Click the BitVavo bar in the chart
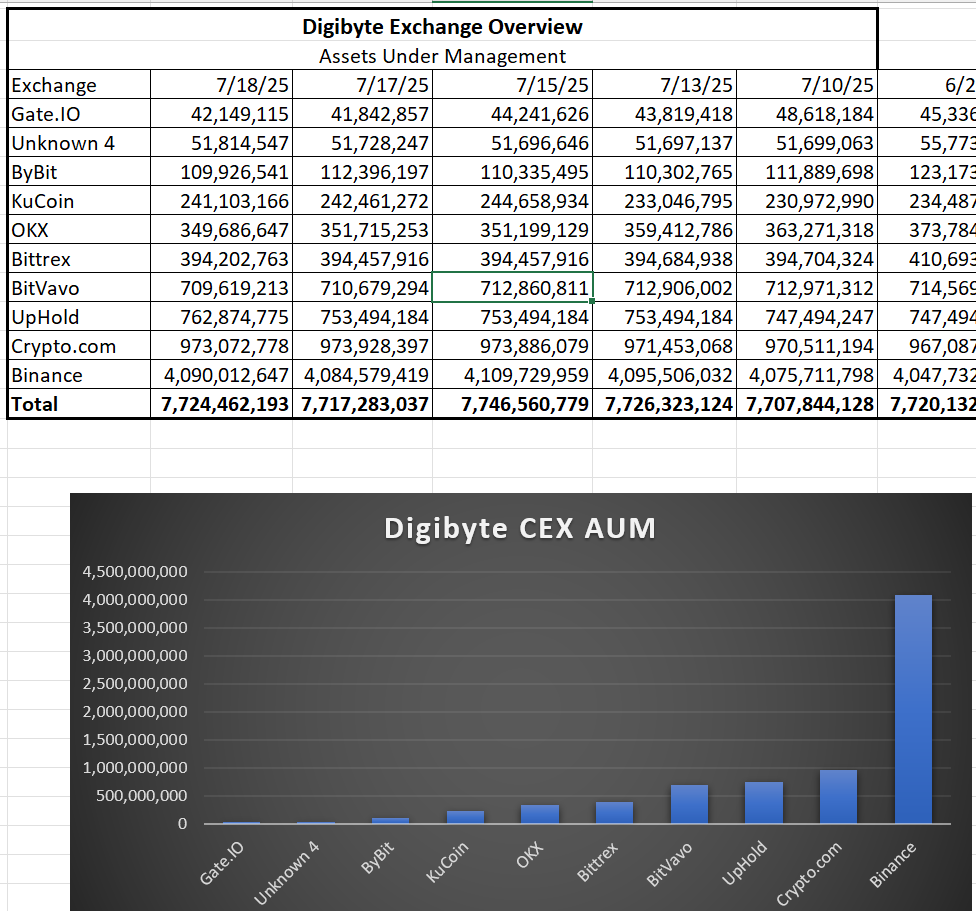This screenshot has height=911, width=976. coord(689,805)
